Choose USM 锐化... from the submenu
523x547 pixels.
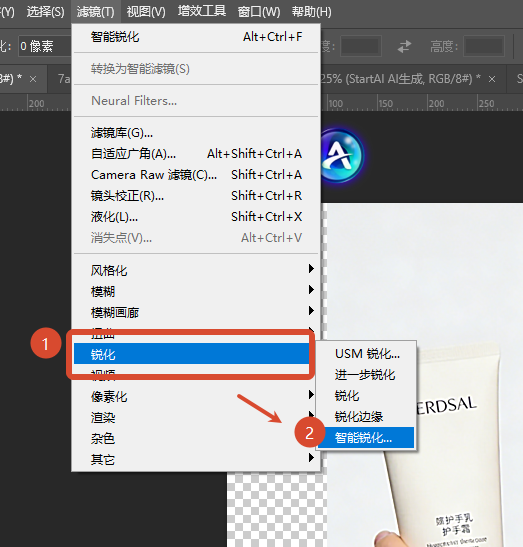pyautogui.click(x=366, y=354)
